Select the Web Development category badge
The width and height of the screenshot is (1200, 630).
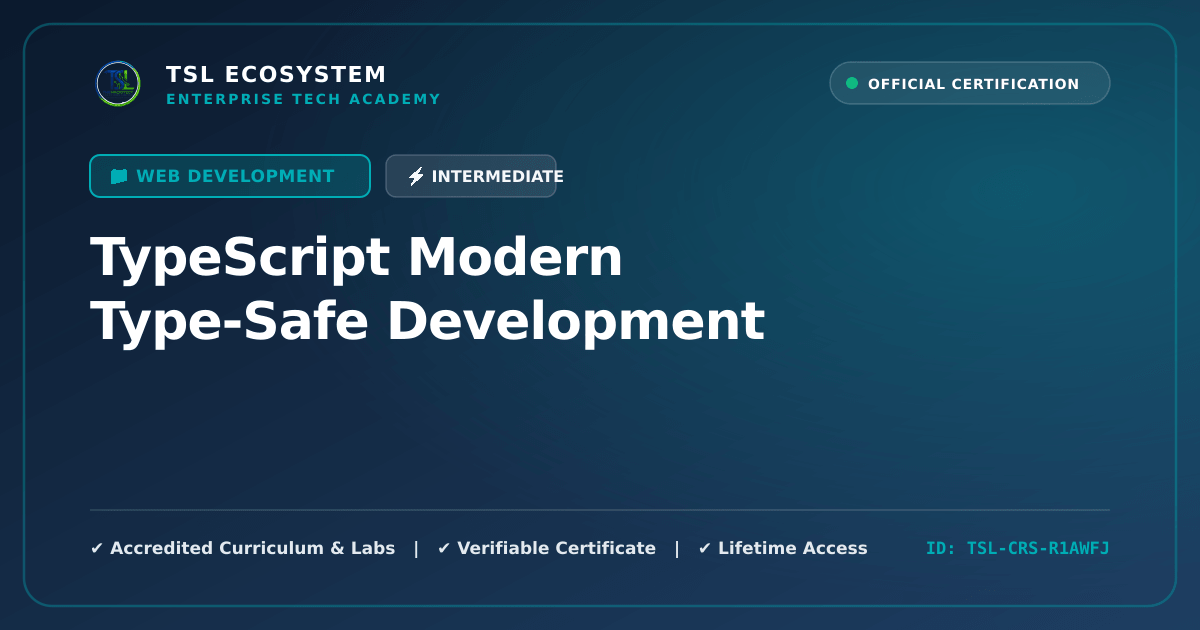pyautogui.click(x=230, y=176)
